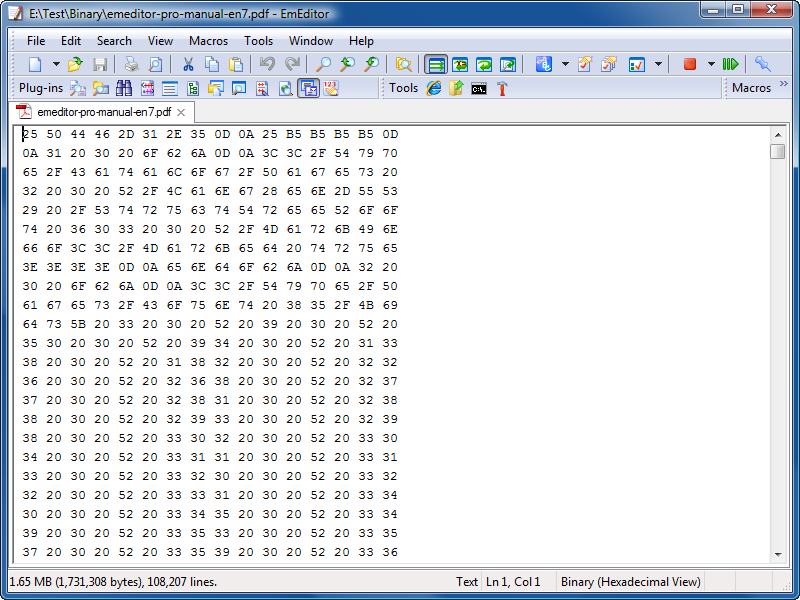This screenshot has height=600, width=800.
Task: Open the File menu
Action: [x=36, y=41]
